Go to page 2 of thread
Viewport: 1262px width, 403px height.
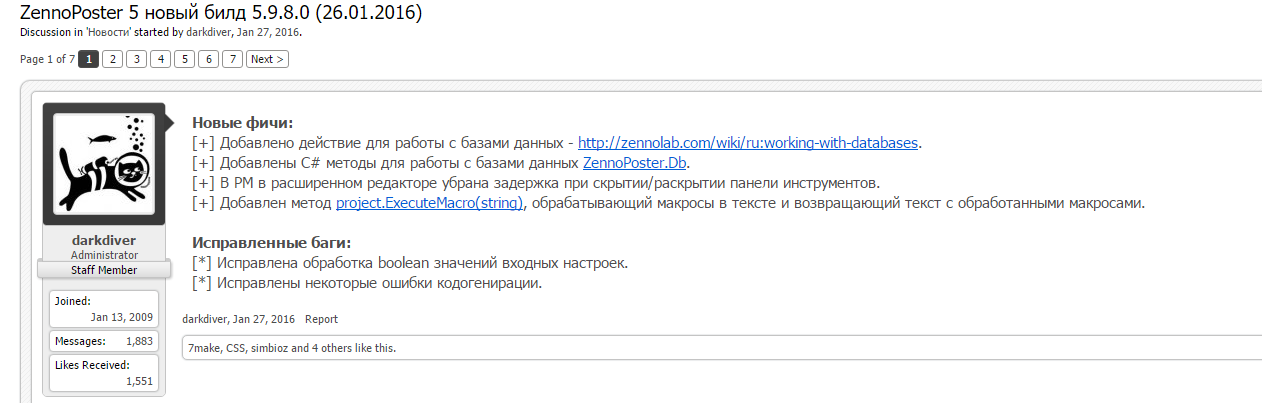click(x=112, y=59)
